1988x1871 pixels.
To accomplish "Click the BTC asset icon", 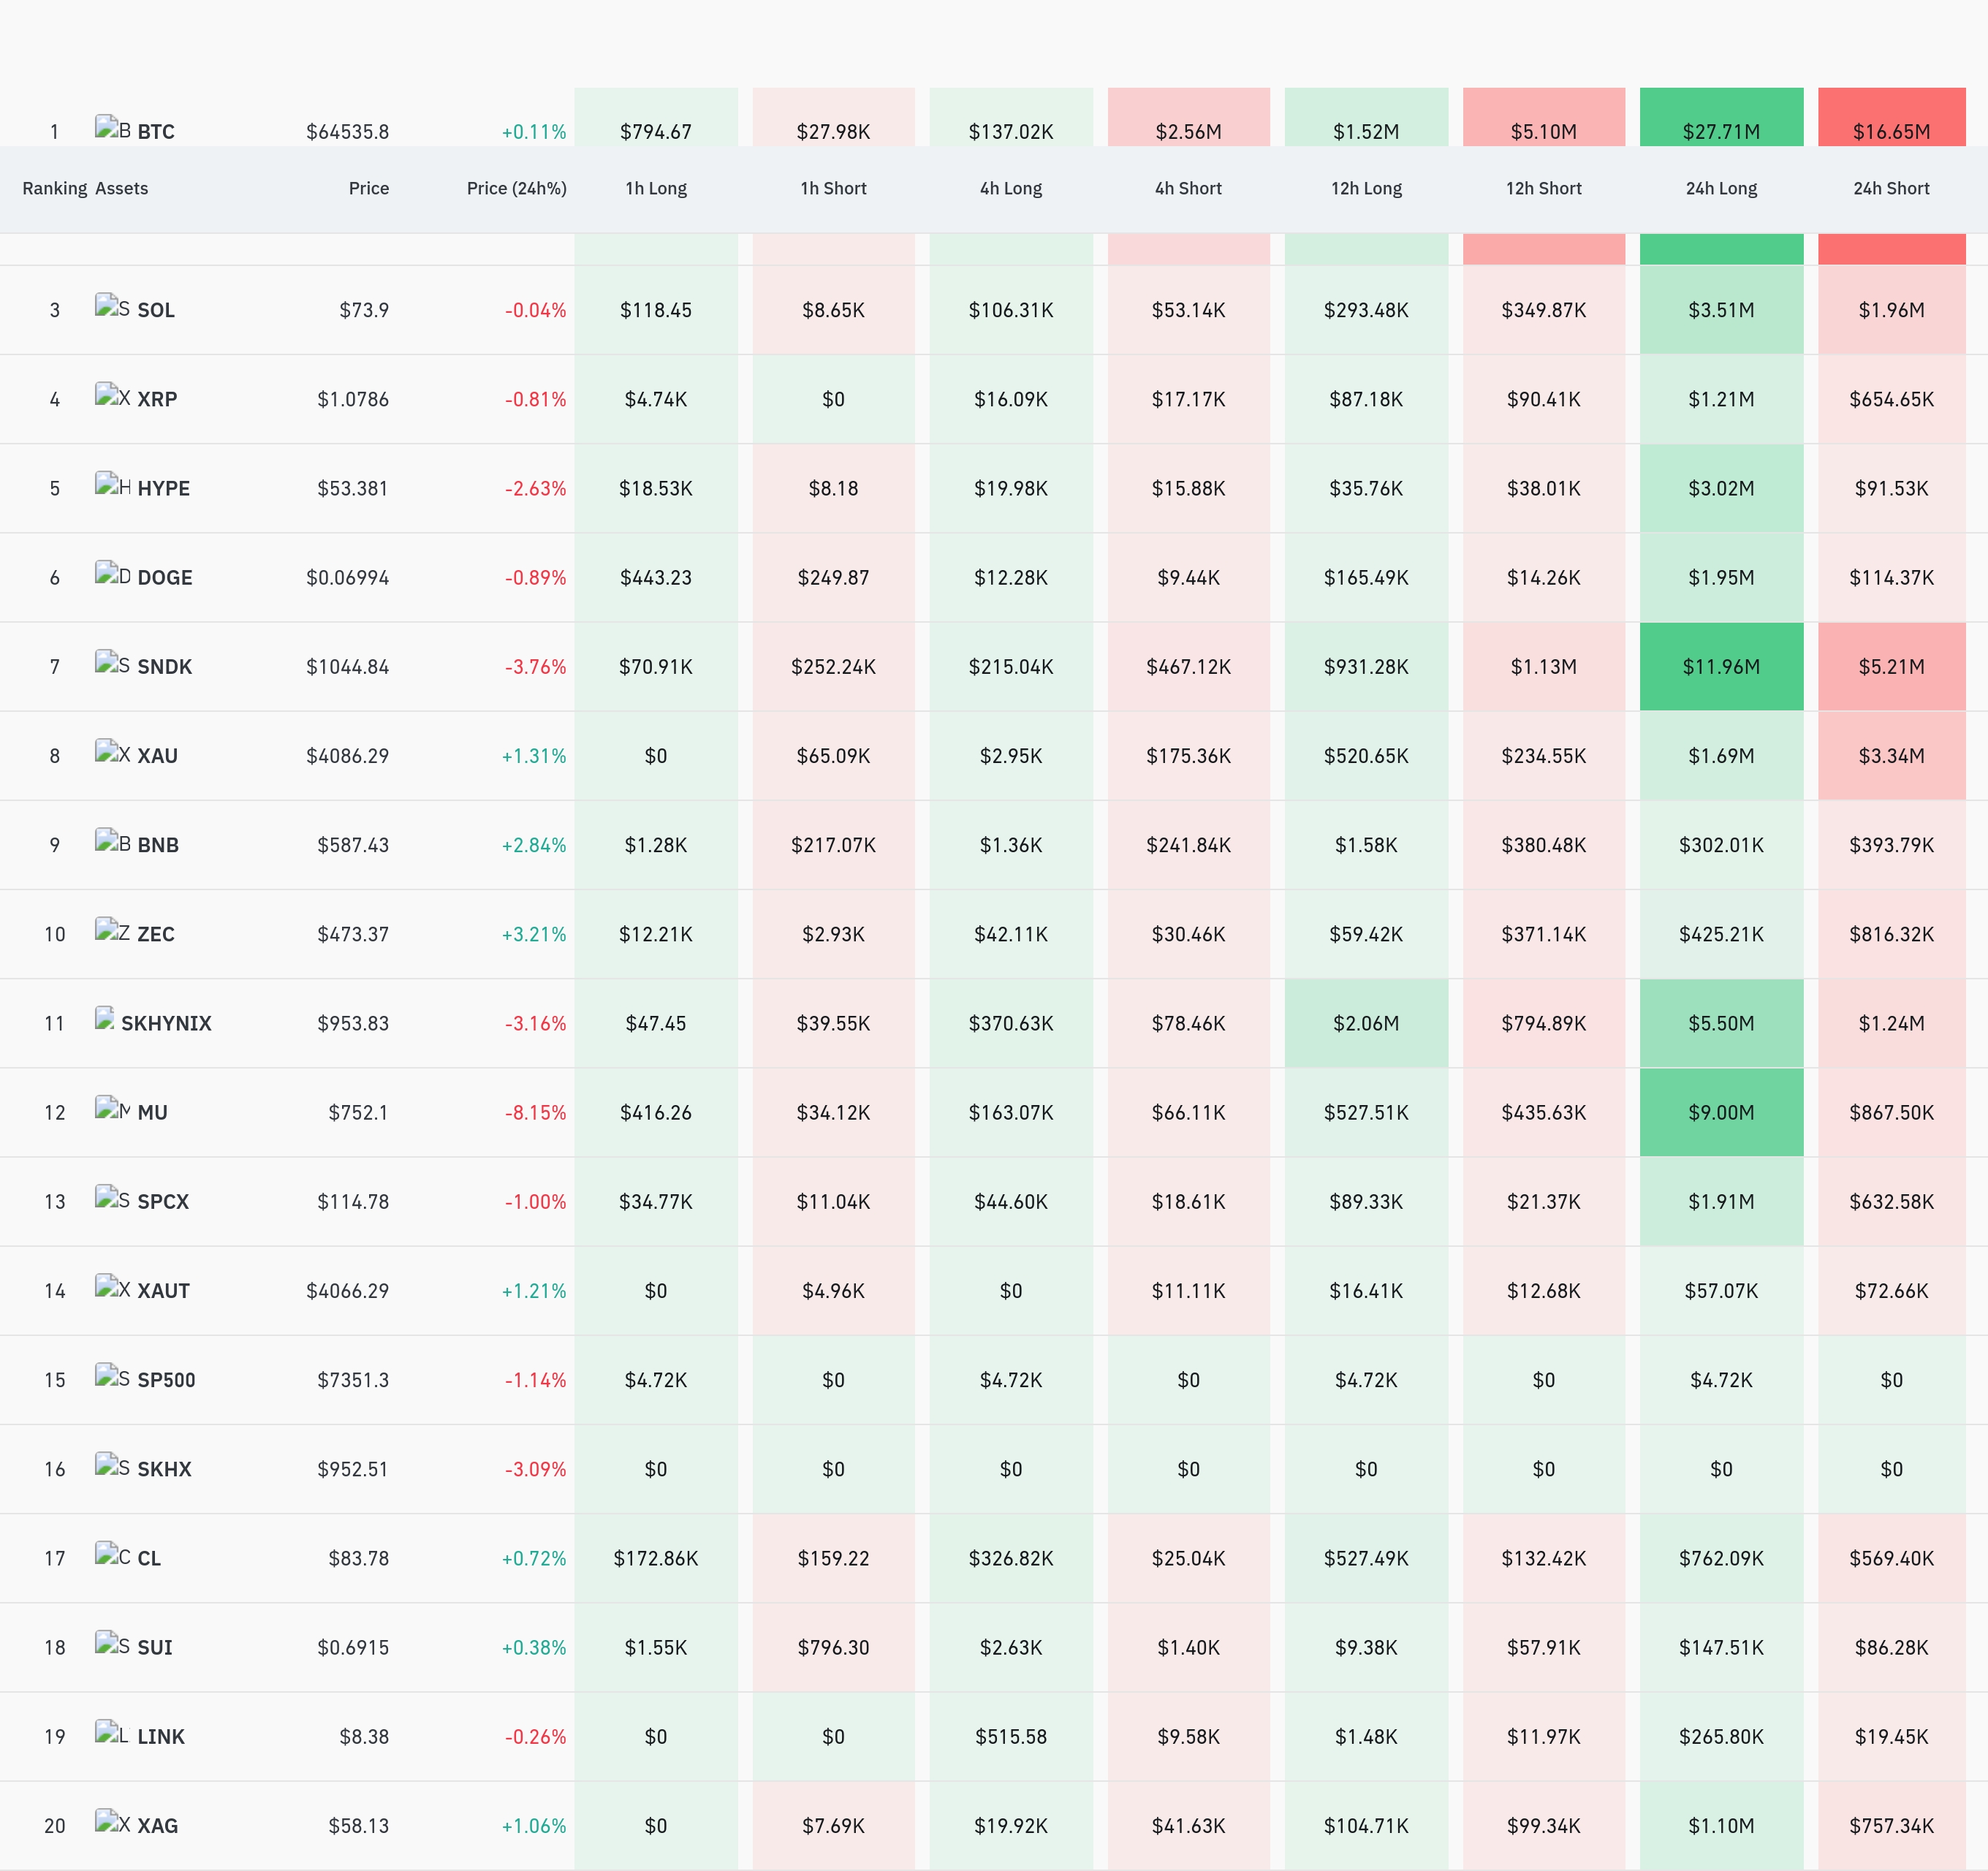I will (112, 127).
